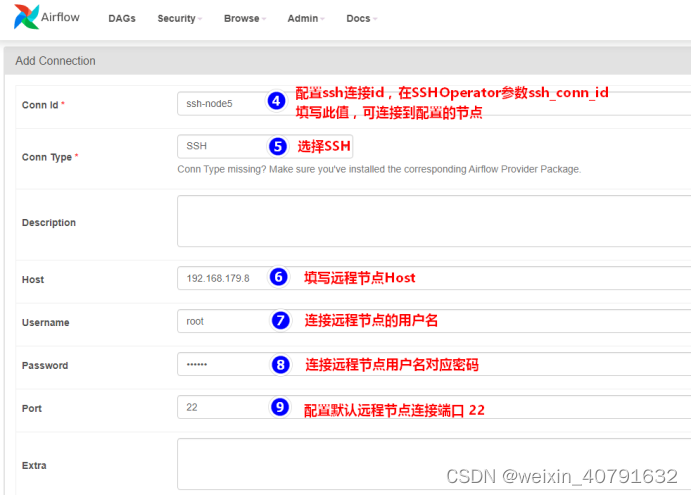Open the Conn Type SSH combo box

coord(265,146)
